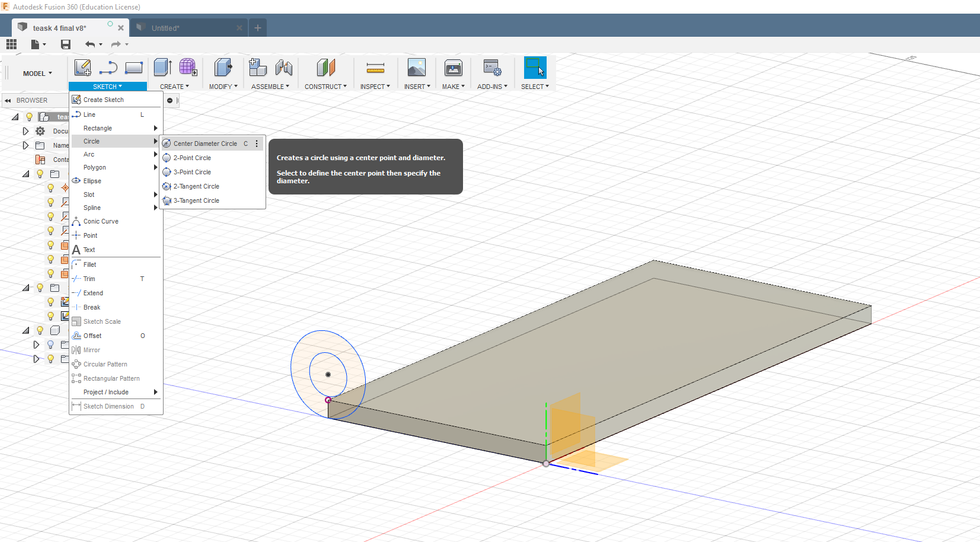This screenshot has height=542, width=980.
Task: Toggle lightbulb visibility of the root component
Action: coord(29,117)
